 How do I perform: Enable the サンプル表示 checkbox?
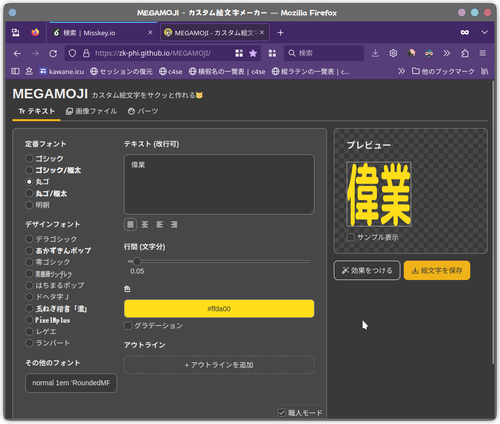350,237
